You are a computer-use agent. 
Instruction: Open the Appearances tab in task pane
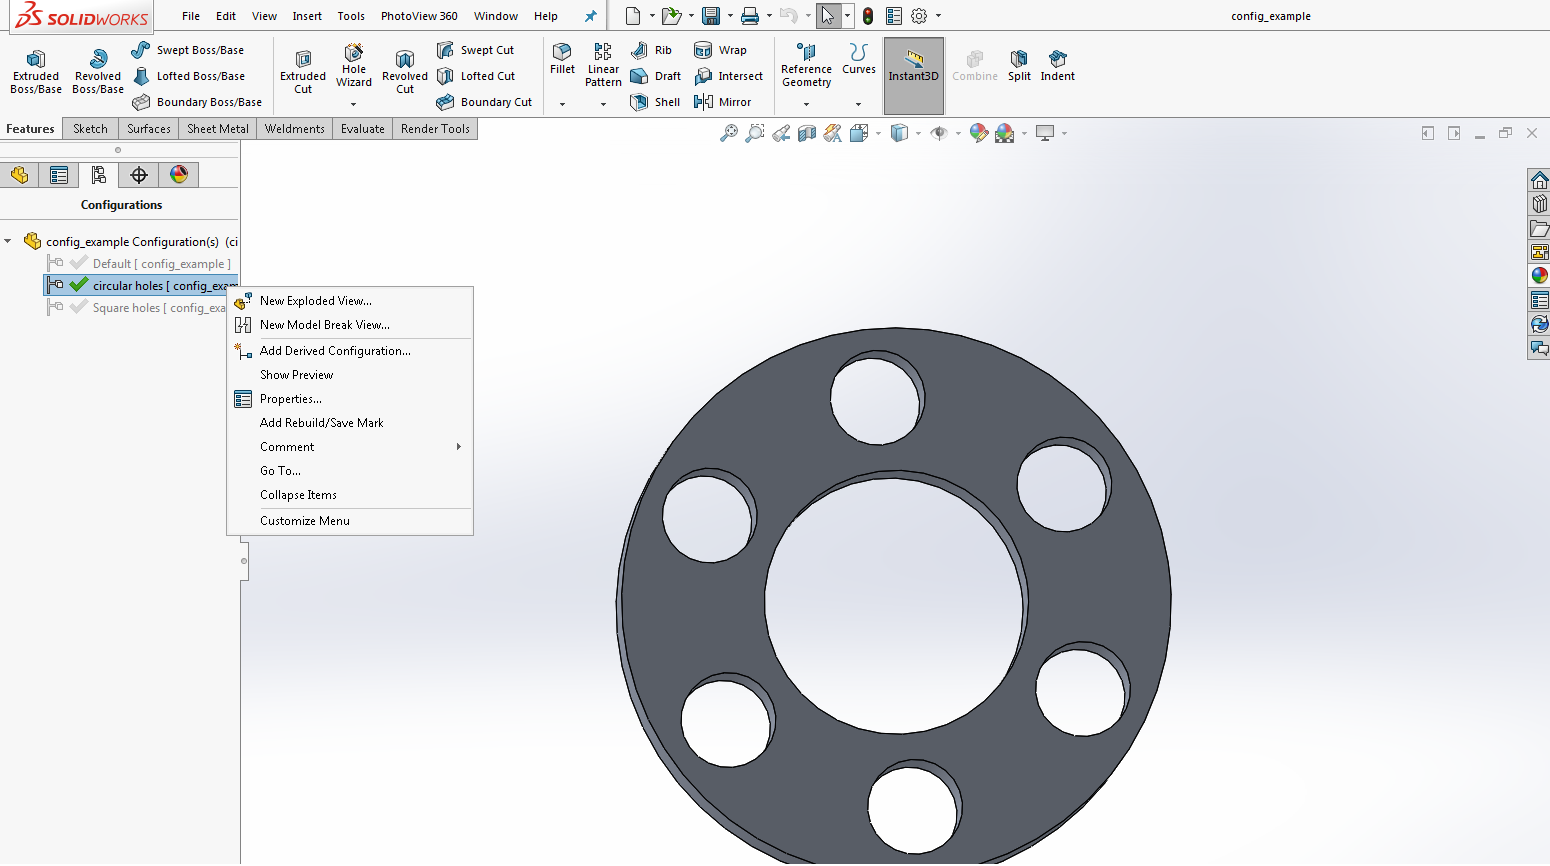coord(1539,276)
